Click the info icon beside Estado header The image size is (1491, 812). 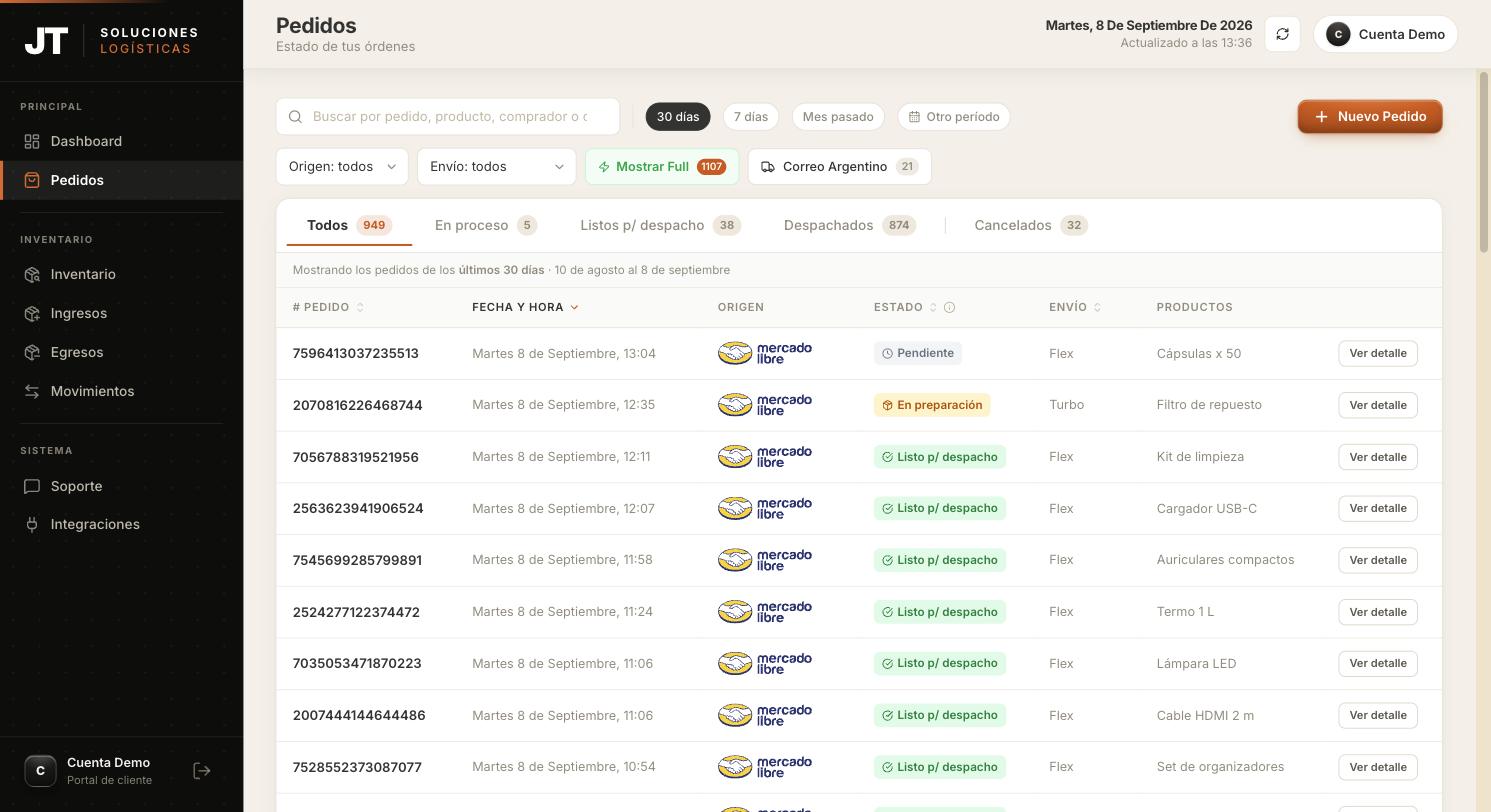(950, 307)
